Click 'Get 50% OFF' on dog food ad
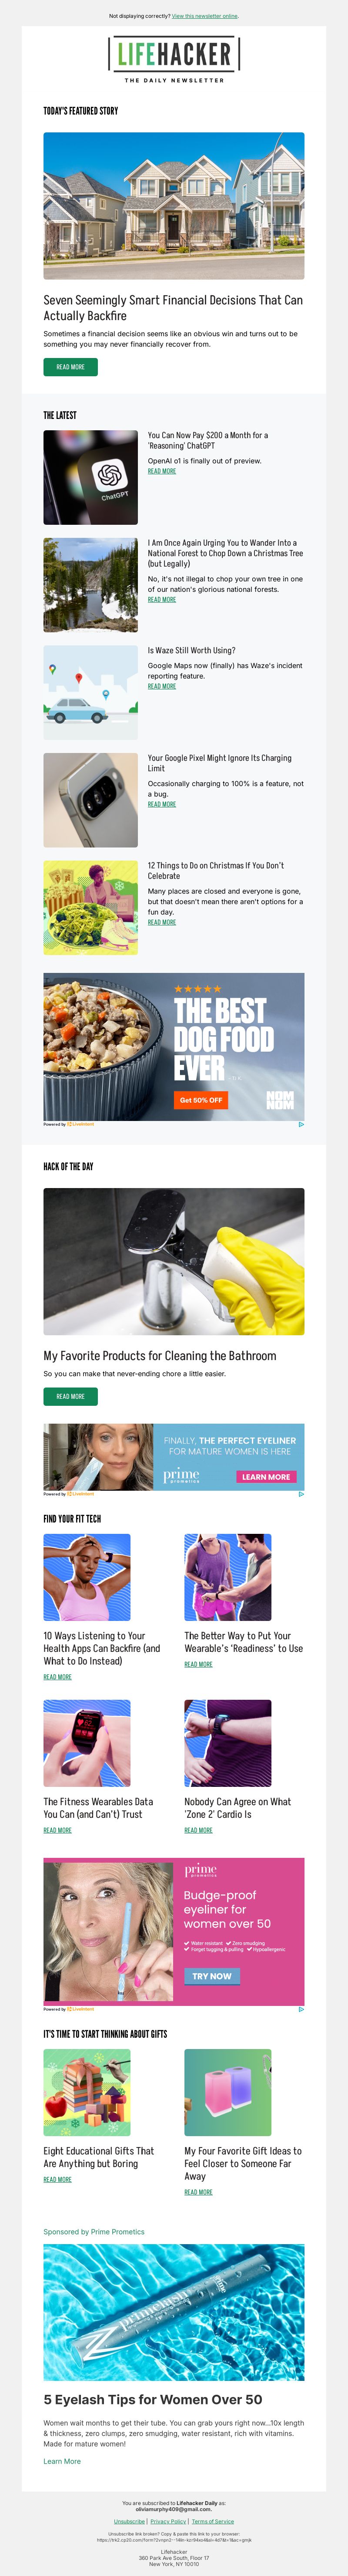This screenshot has width=348, height=2576. click(201, 1100)
